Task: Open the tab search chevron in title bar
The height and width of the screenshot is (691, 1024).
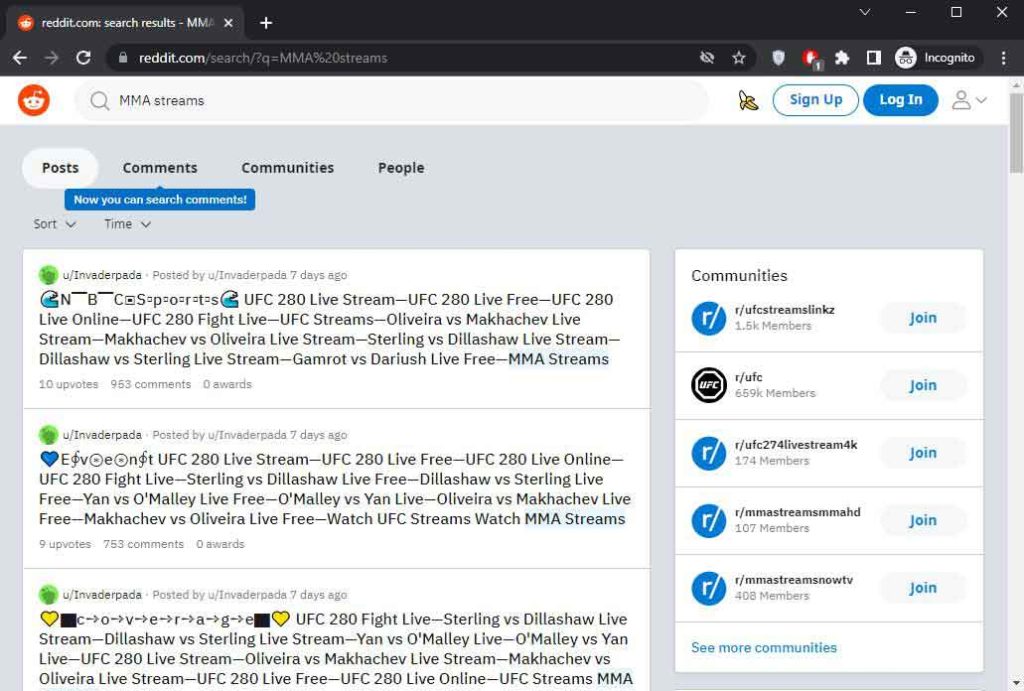Action: pos(865,12)
